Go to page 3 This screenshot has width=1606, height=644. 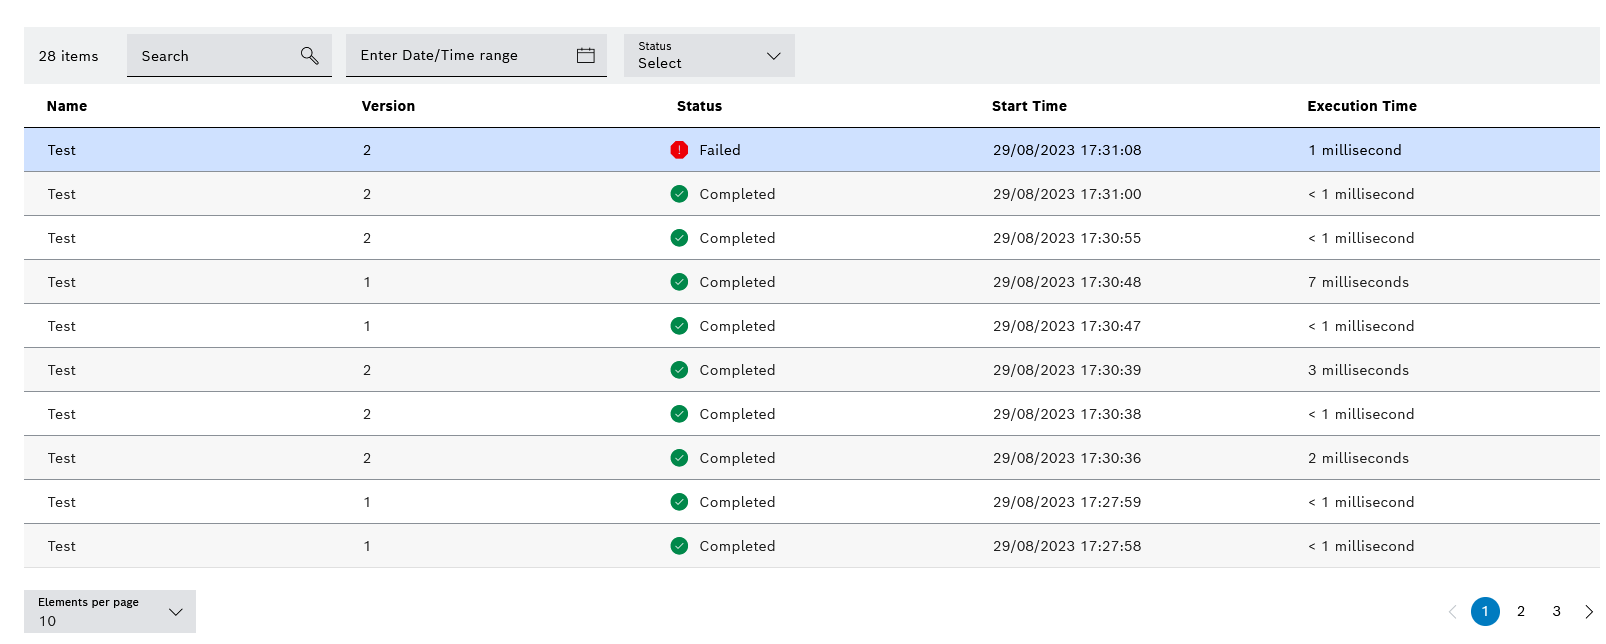[x=1557, y=611]
